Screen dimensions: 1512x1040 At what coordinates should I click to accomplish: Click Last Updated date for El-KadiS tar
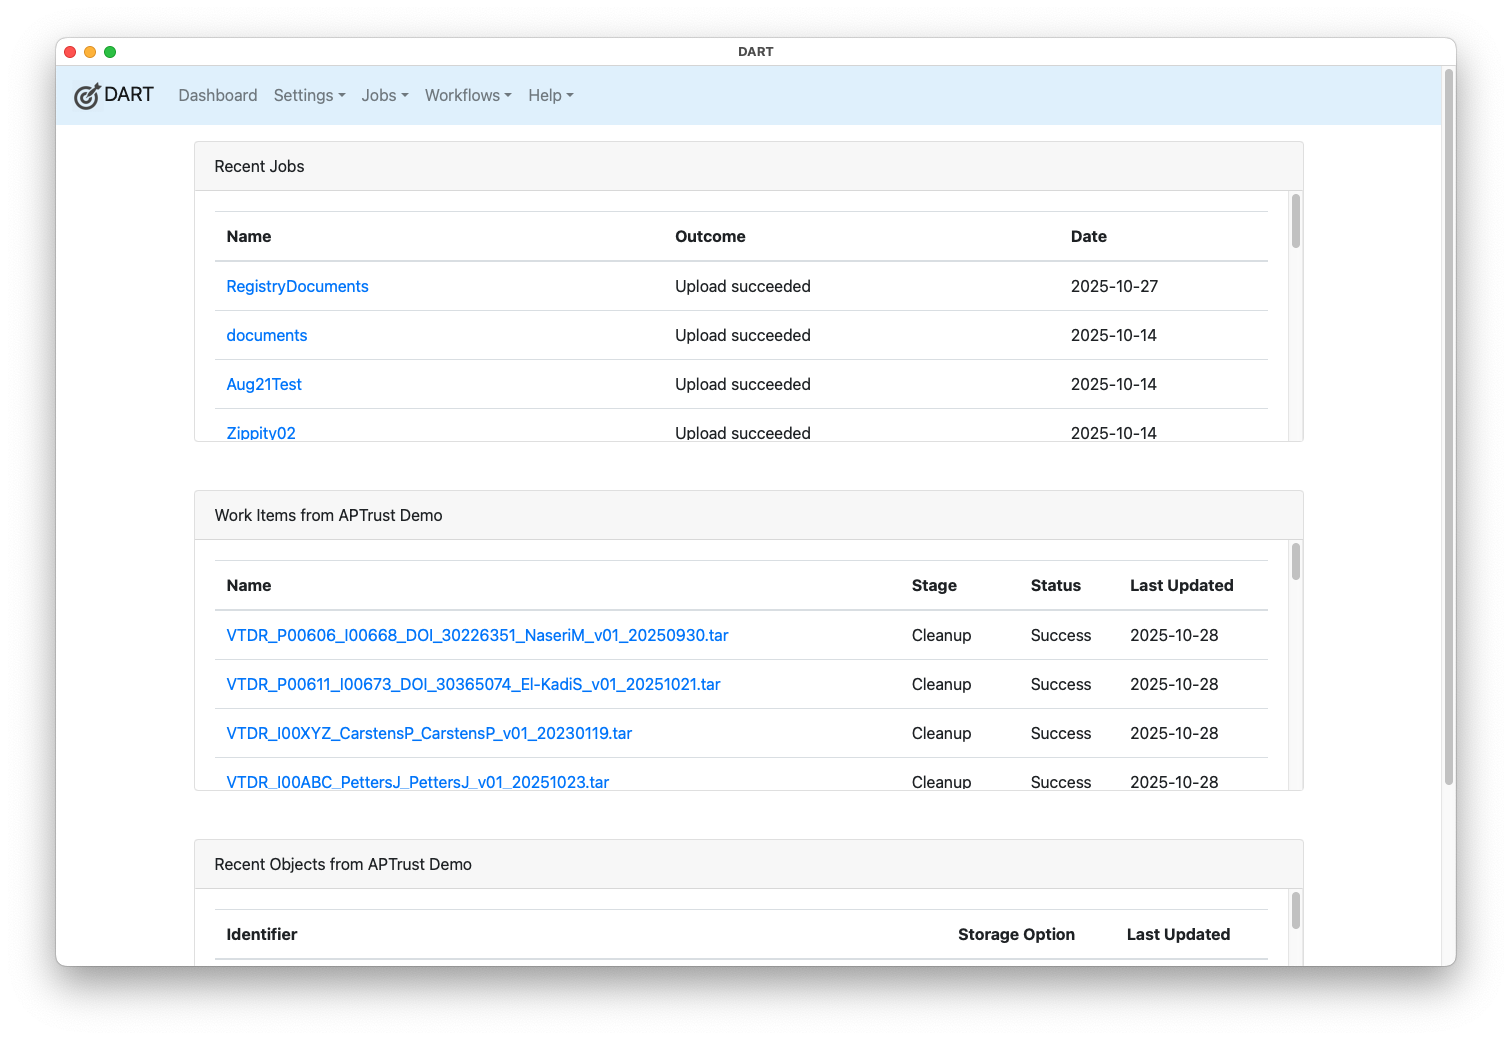1174,684
